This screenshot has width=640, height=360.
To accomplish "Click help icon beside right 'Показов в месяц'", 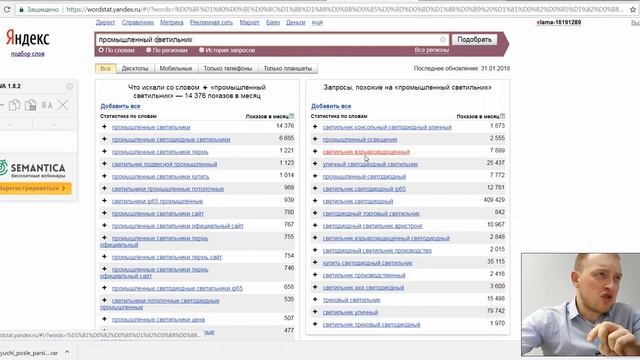I will (502, 116).
